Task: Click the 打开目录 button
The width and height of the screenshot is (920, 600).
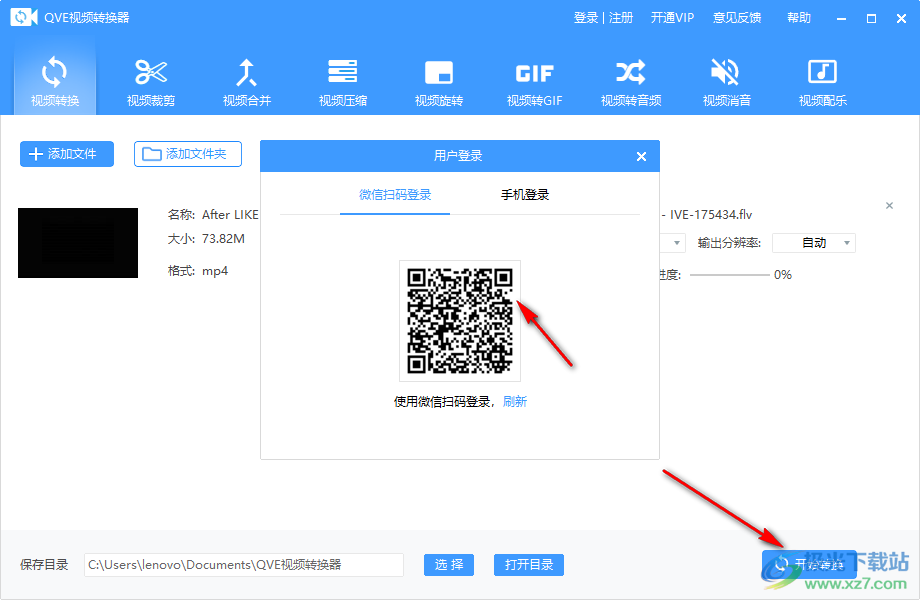Action: (x=529, y=565)
